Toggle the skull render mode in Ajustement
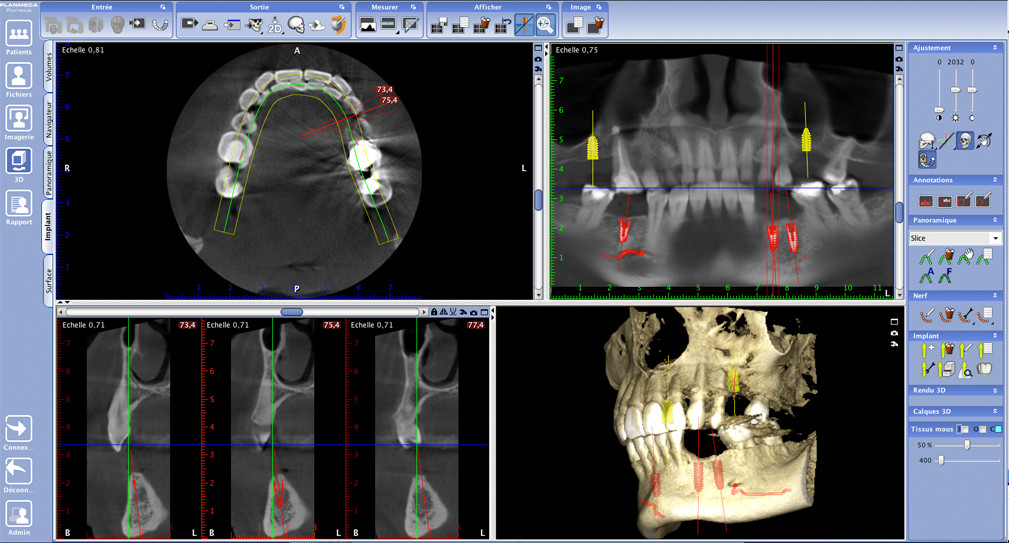1009x543 pixels. coord(964,140)
